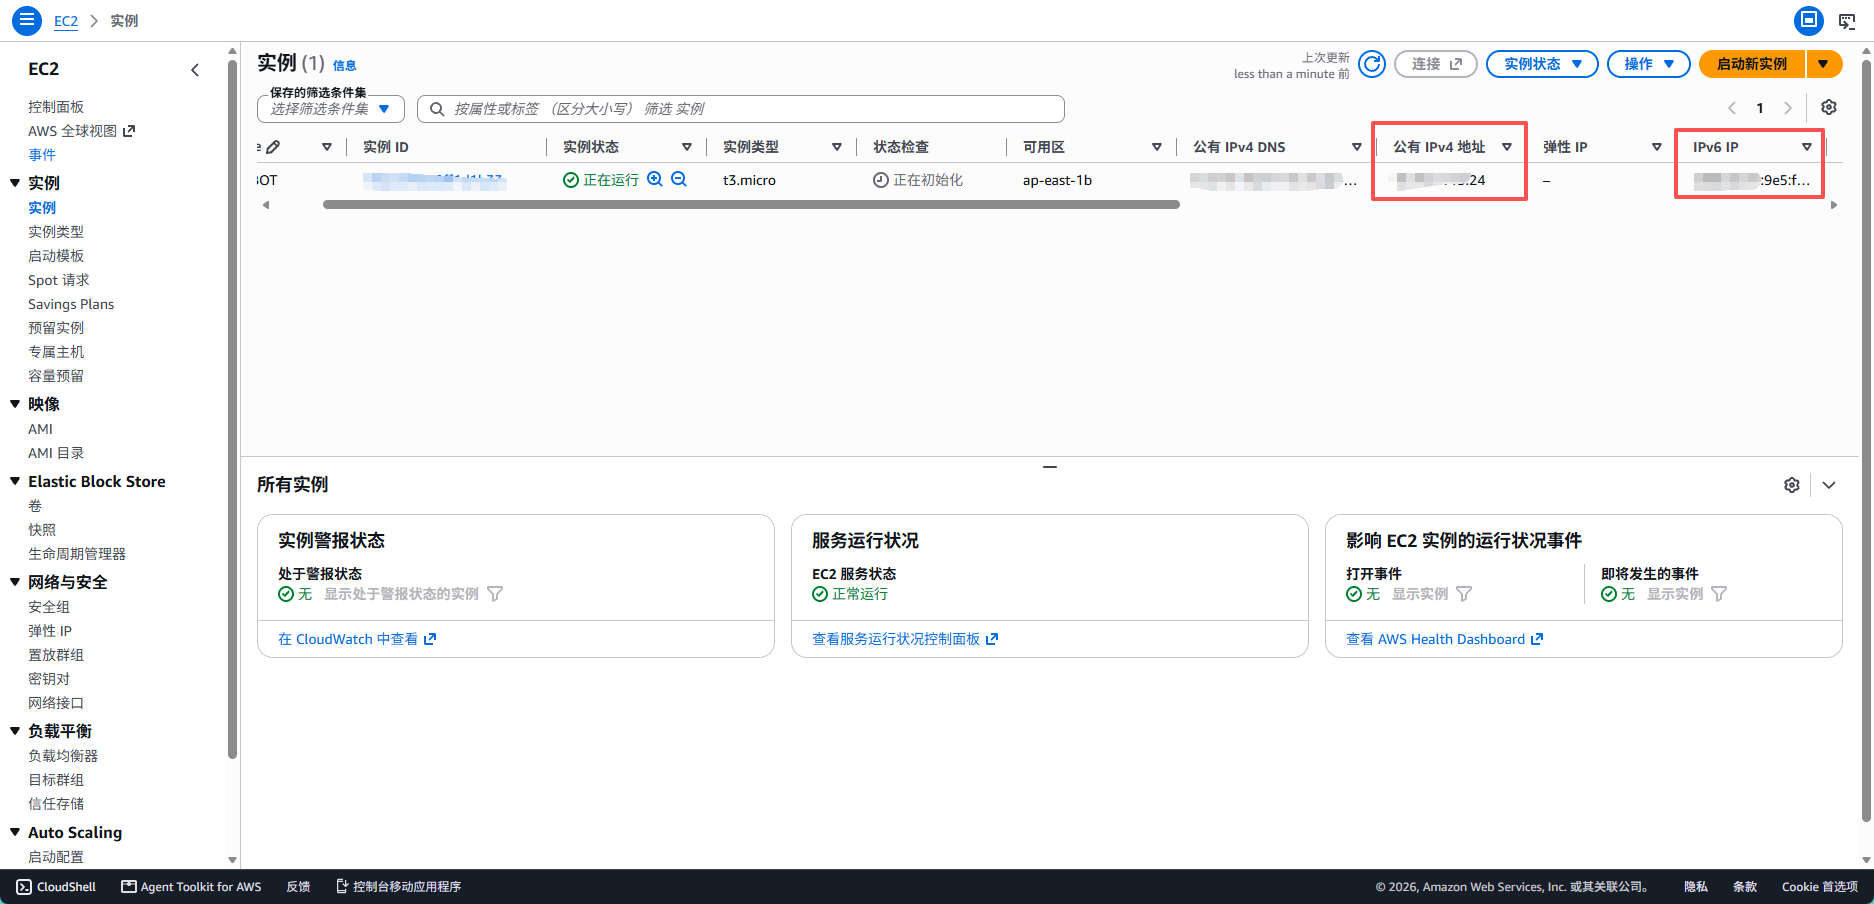The image size is (1874, 904).
Task: Zoom in on instance state icon
Action: [x=655, y=180]
